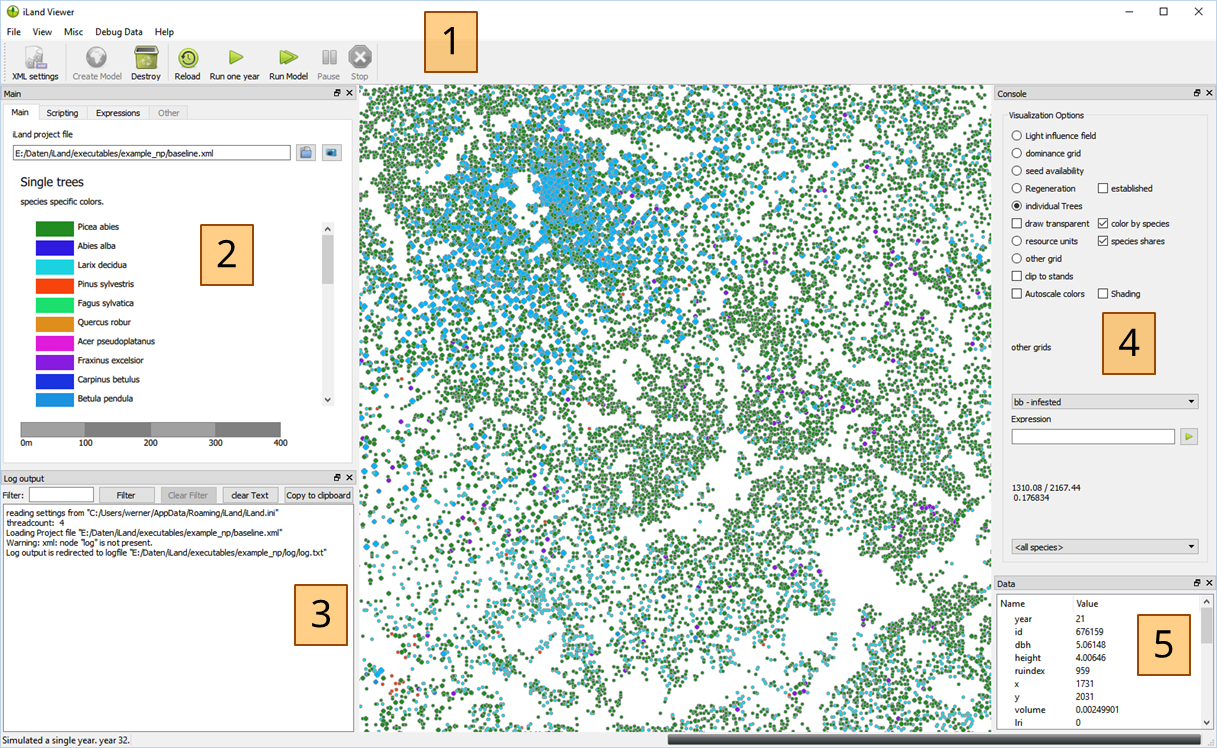Image resolution: width=1217 pixels, height=748 pixels.
Task: Click the Copy to clipboard button
Action: click(x=318, y=495)
